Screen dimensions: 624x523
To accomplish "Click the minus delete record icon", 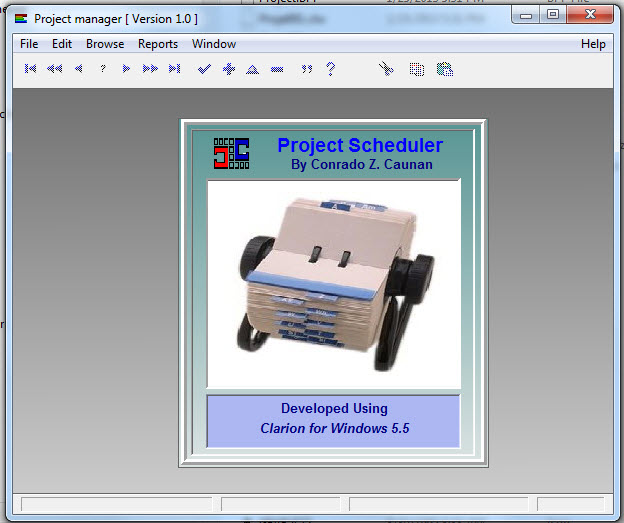I will 276,69.
